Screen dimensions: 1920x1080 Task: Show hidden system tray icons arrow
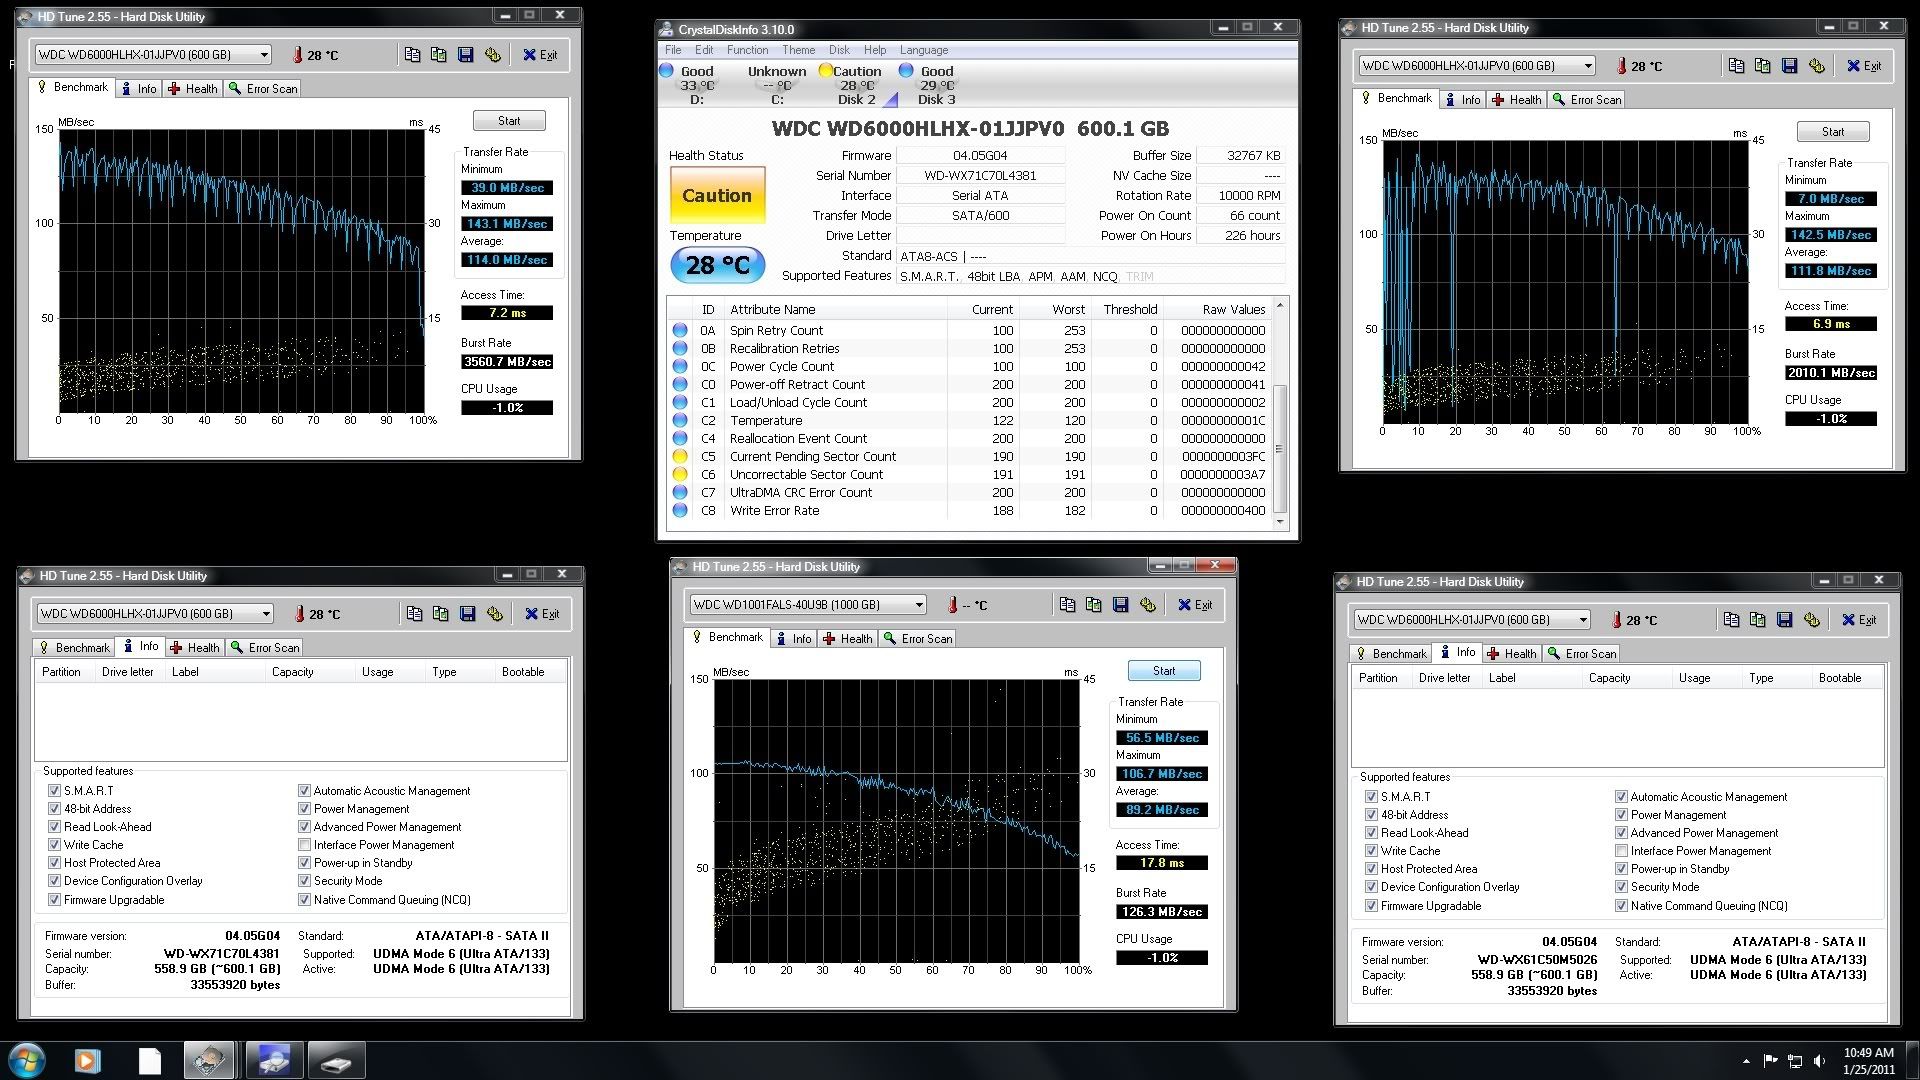1746,1061
